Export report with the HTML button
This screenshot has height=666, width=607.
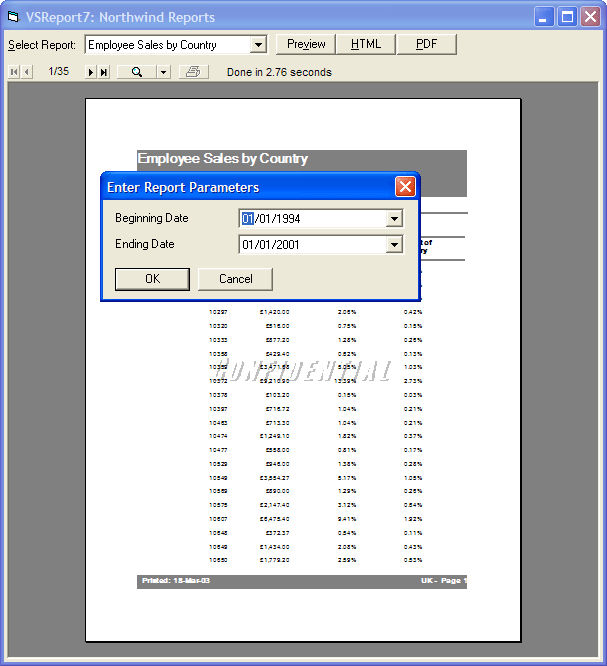coord(366,44)
